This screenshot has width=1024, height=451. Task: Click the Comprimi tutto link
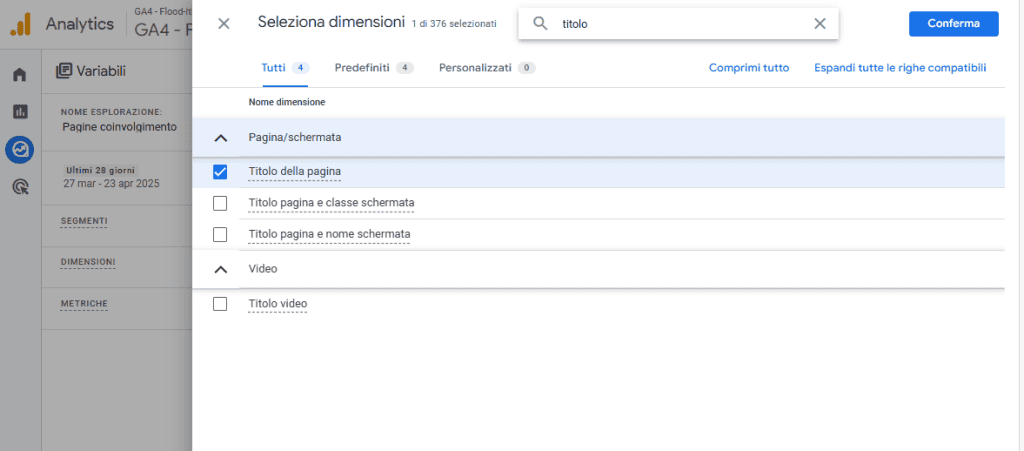(x=749, y=68)
